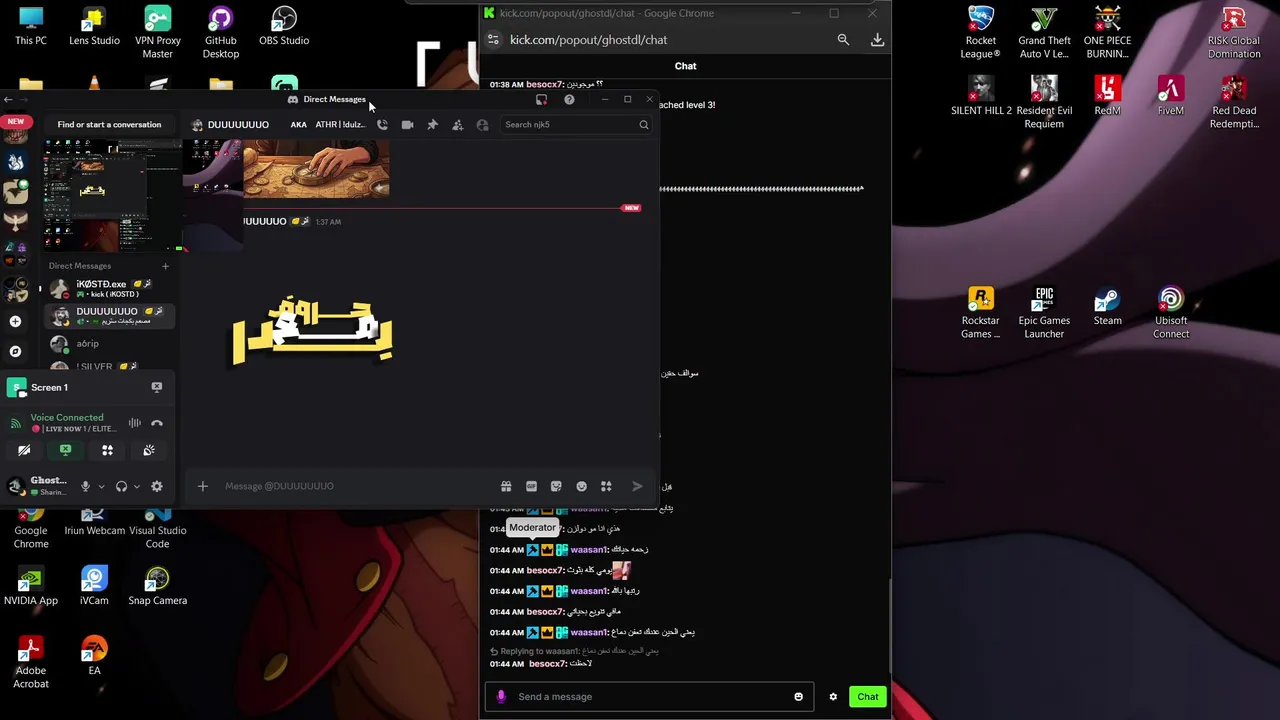Click the Kick Send a message field

point(650,697)
